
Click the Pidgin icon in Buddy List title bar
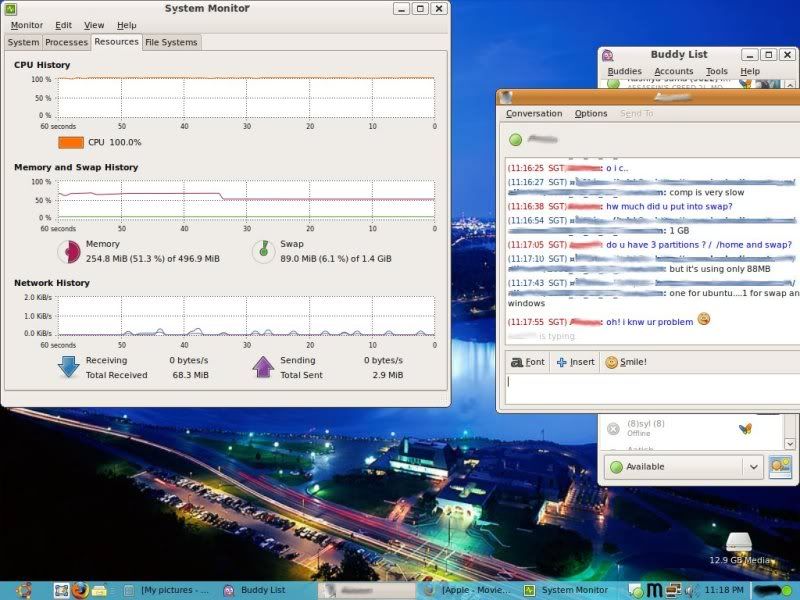(607, 55)
